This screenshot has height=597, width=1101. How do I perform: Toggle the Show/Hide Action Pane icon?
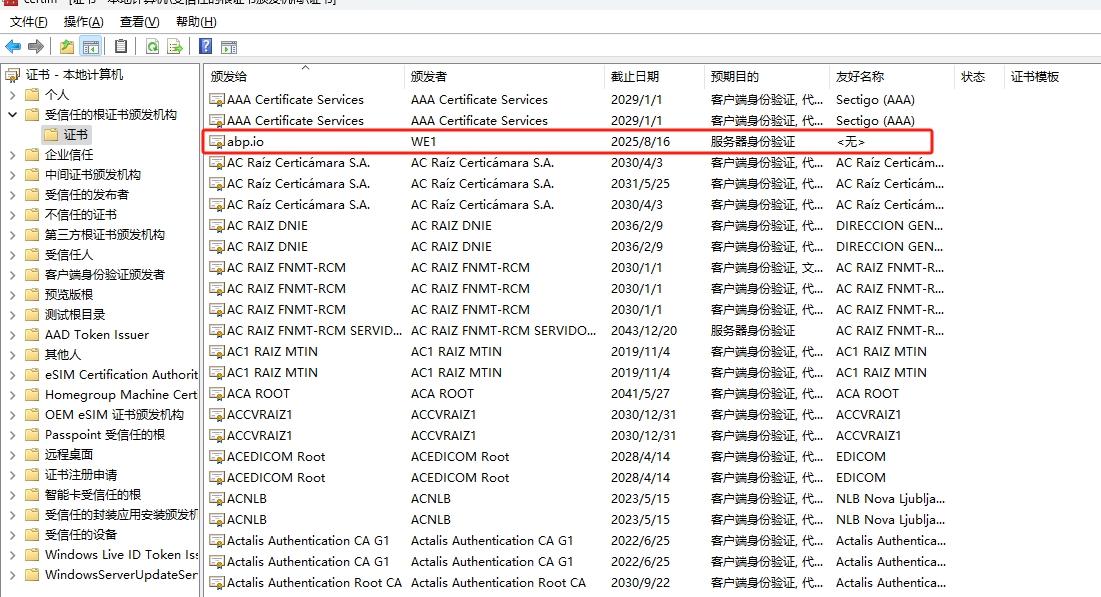click(229, 46)
